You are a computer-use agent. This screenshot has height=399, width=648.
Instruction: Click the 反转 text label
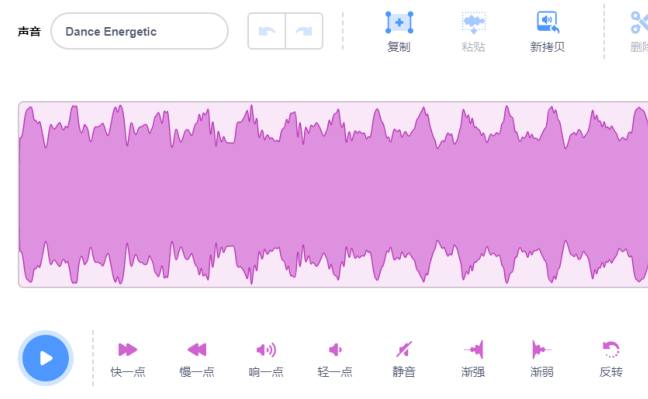[x=611, y=372]
